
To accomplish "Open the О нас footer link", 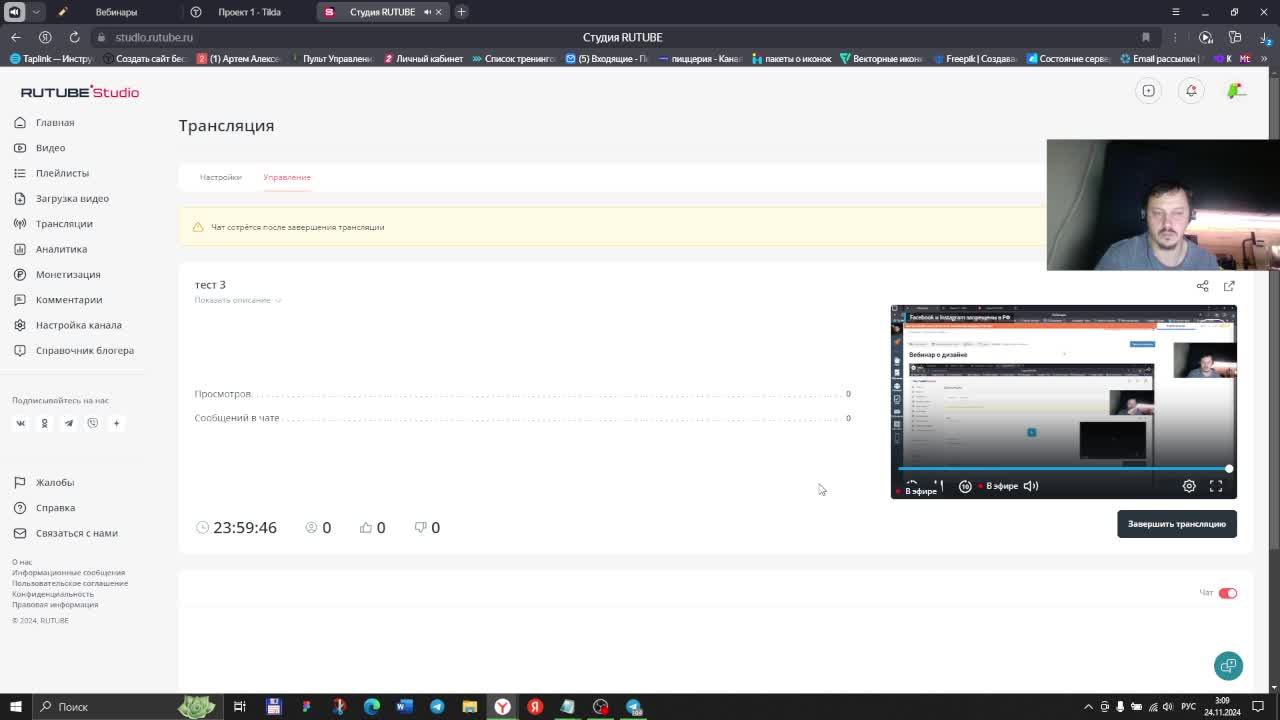I will pyautogui.click(x=22, y=562).
